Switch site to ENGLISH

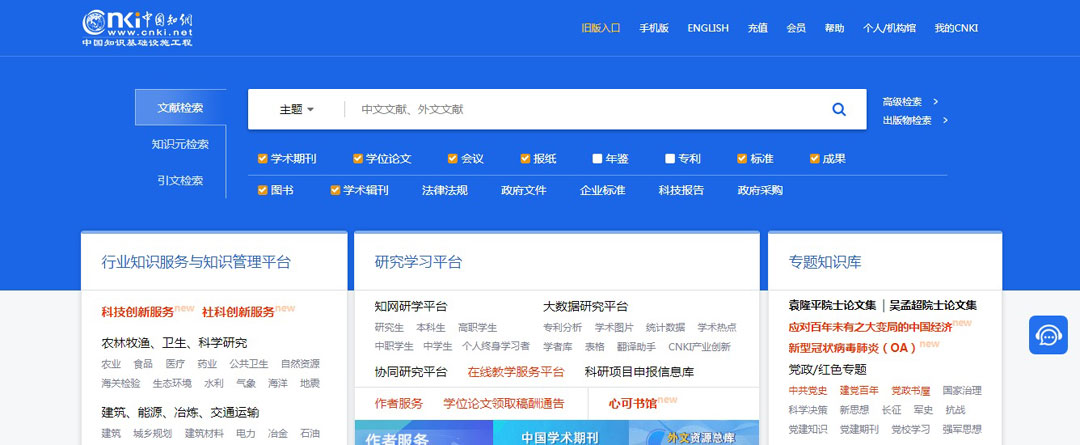pyautogui.click(x=708, y=28)
